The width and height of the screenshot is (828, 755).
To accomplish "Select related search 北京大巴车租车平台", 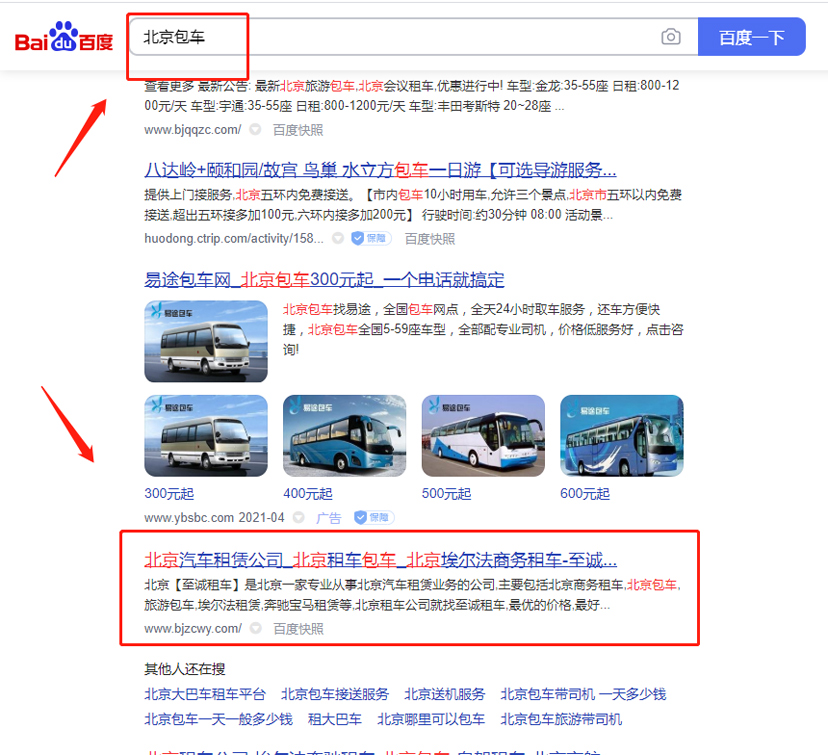I will click(205, 694).
